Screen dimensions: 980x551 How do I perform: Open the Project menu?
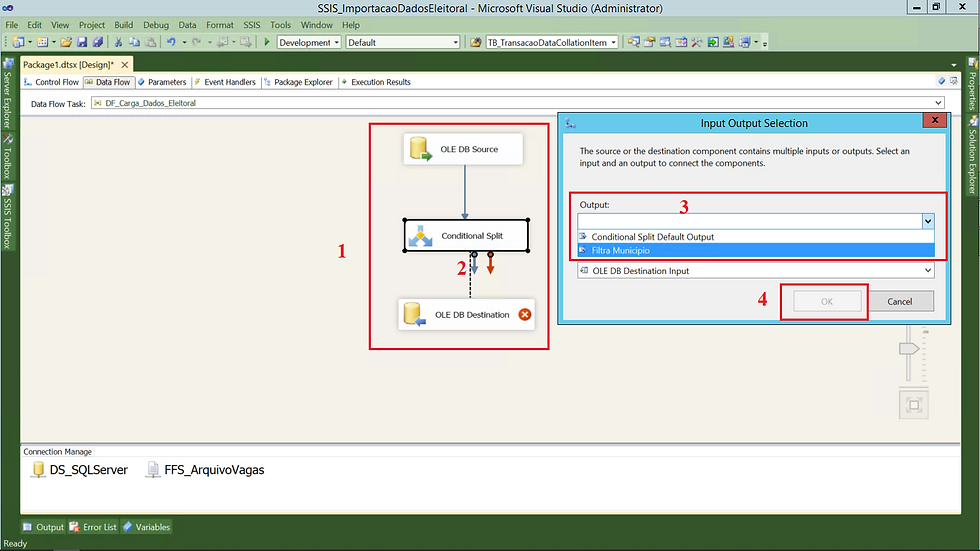(91, 25)
